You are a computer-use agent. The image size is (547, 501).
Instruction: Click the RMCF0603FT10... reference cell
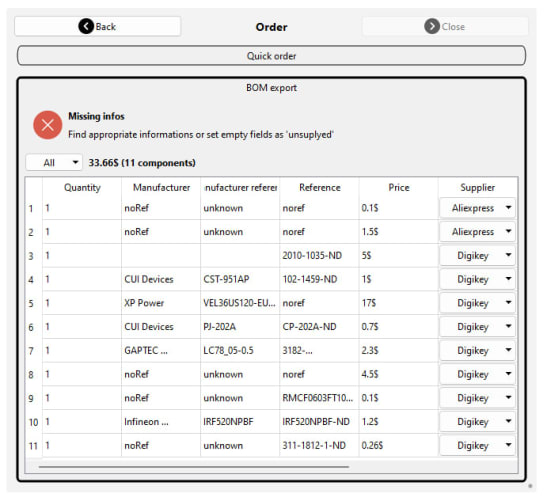(x=320, y=398)
